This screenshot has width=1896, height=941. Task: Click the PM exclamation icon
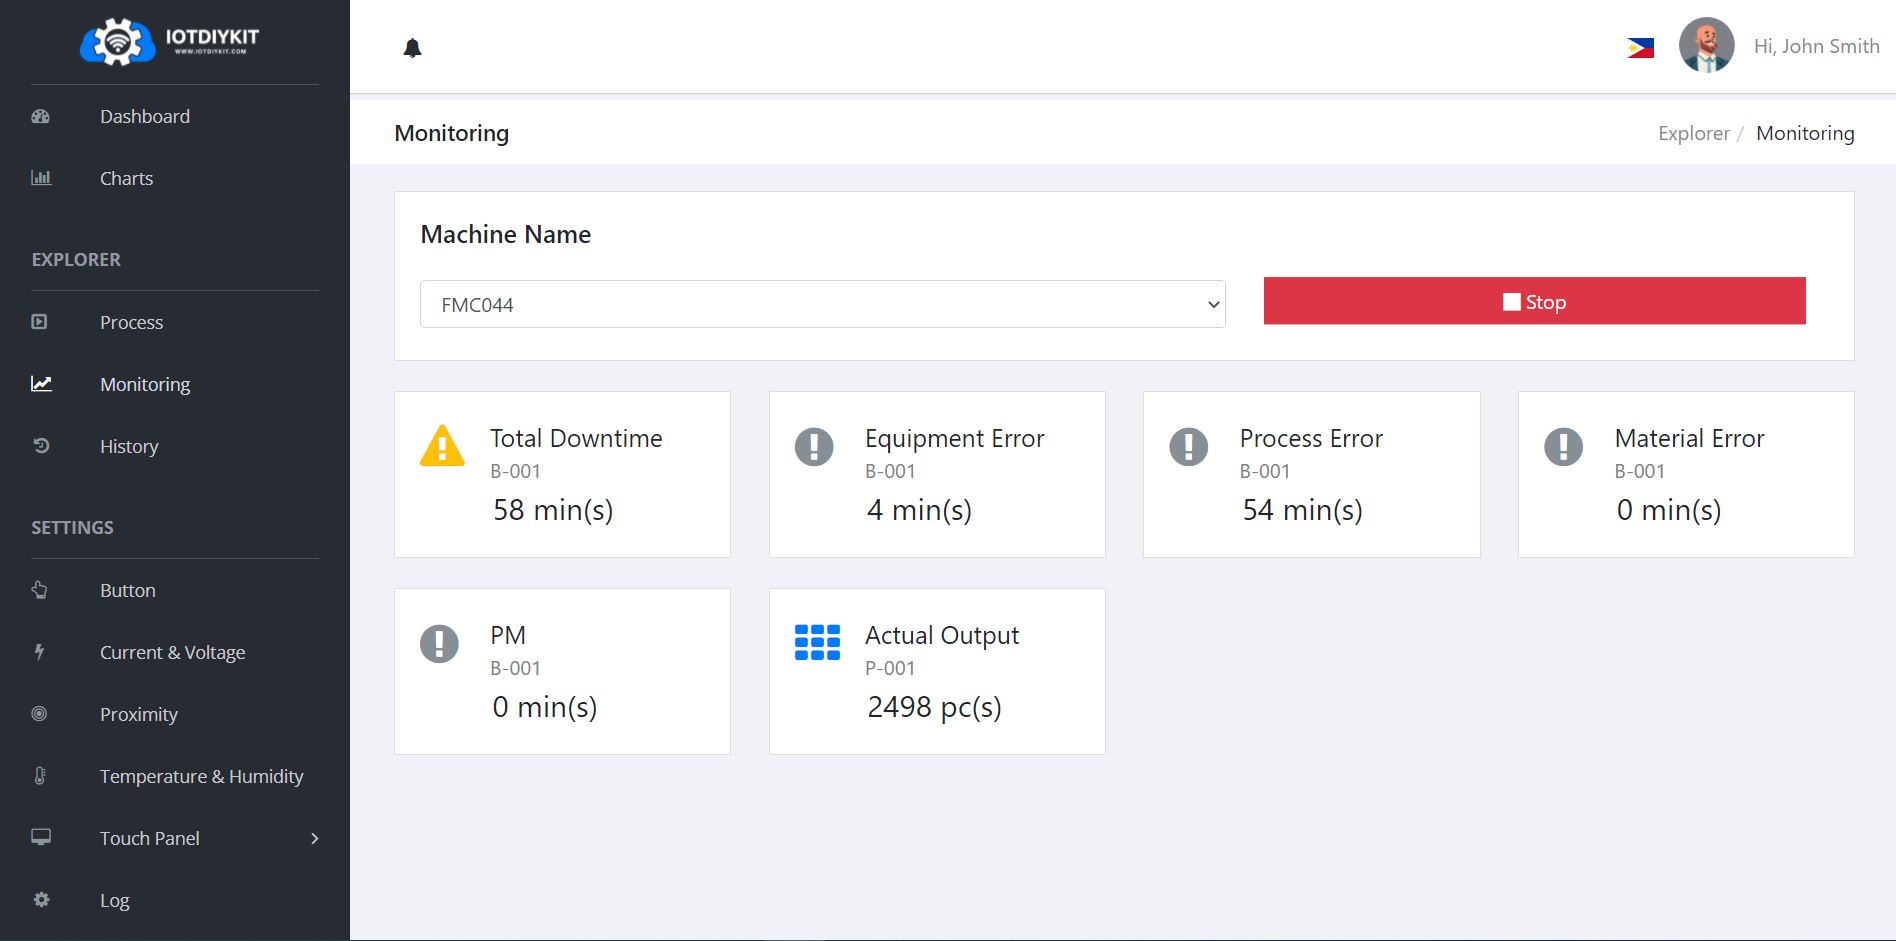[439, 643]
